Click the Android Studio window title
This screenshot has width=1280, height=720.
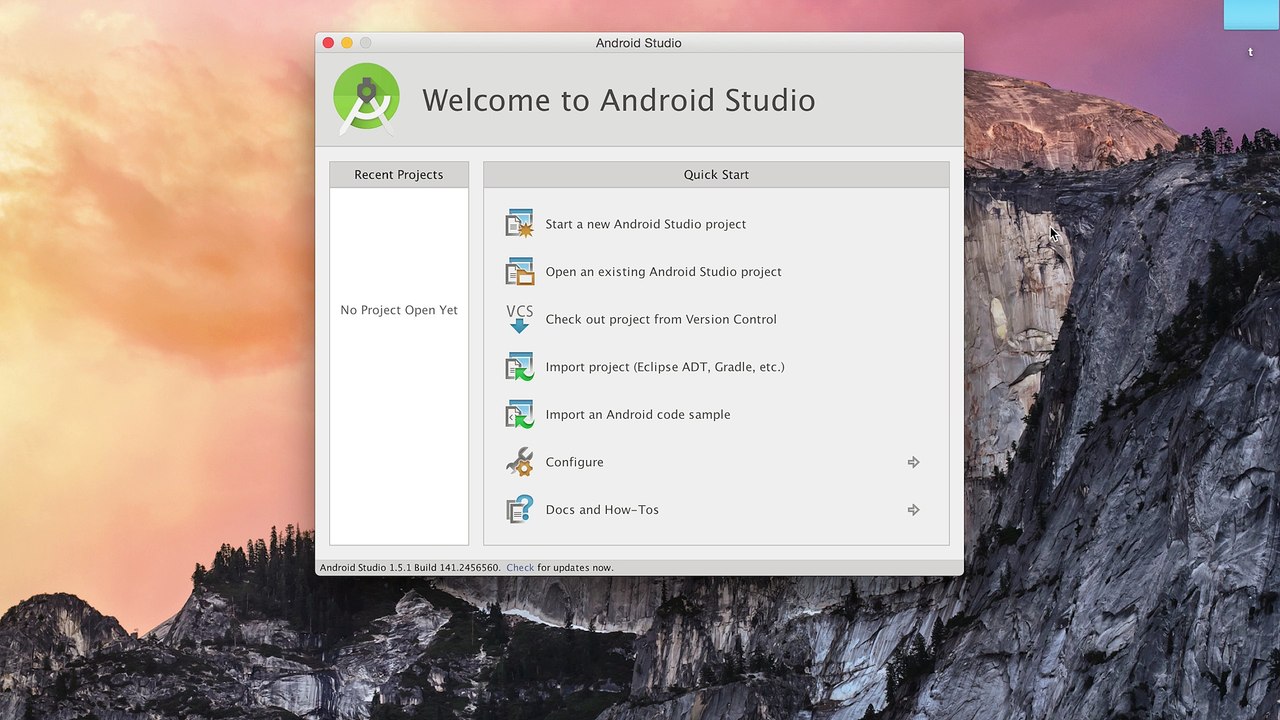(639, 43)
